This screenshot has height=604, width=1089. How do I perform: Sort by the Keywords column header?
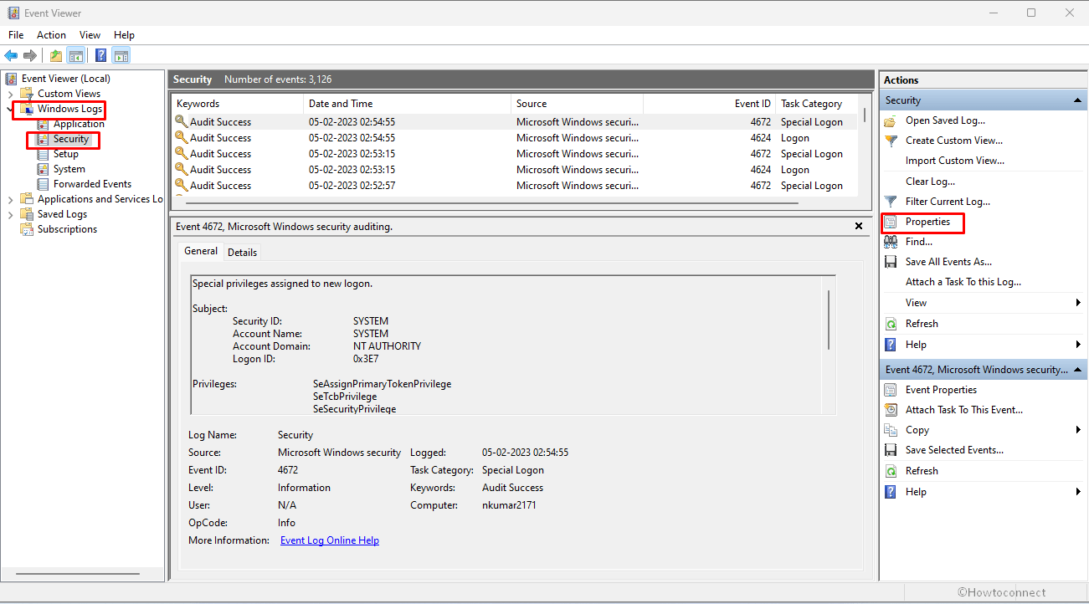238,104
